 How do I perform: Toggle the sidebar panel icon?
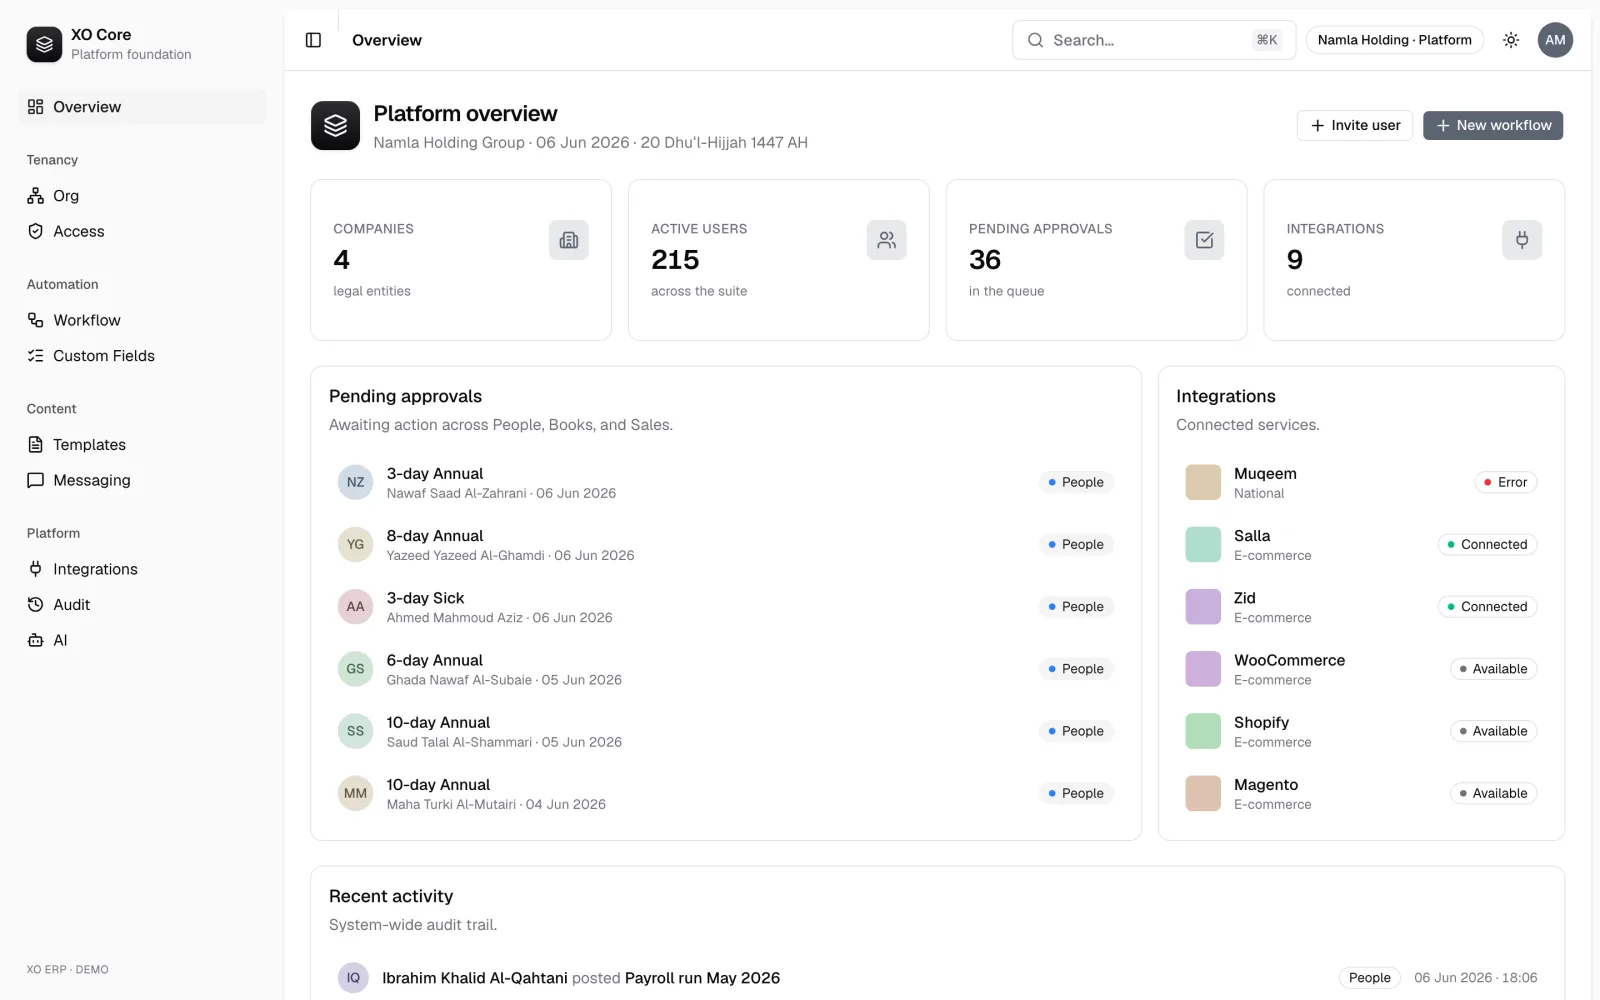pyautogui.click(x=313, y=40)
